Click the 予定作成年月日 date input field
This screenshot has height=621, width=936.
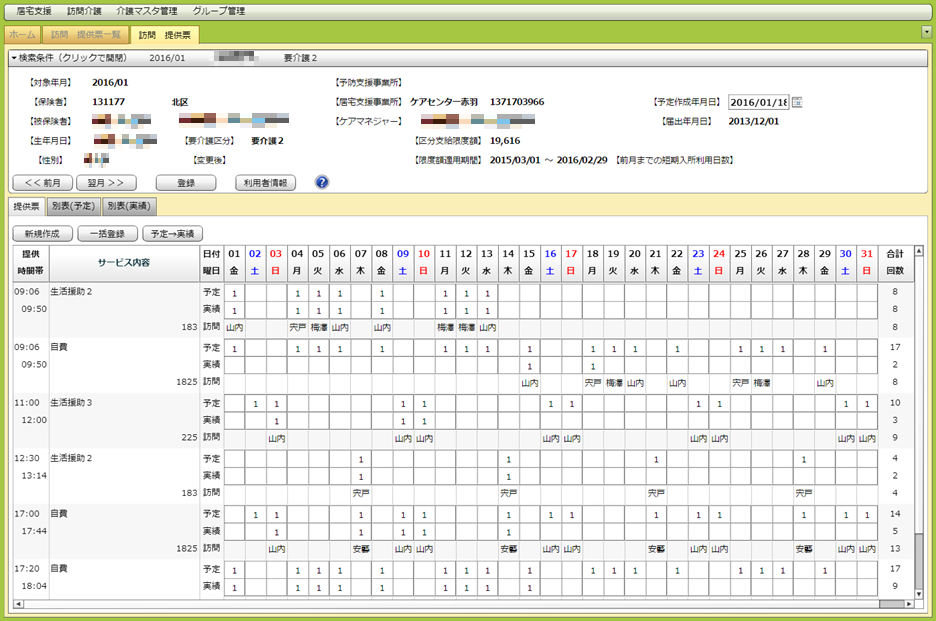coord(758,102)
